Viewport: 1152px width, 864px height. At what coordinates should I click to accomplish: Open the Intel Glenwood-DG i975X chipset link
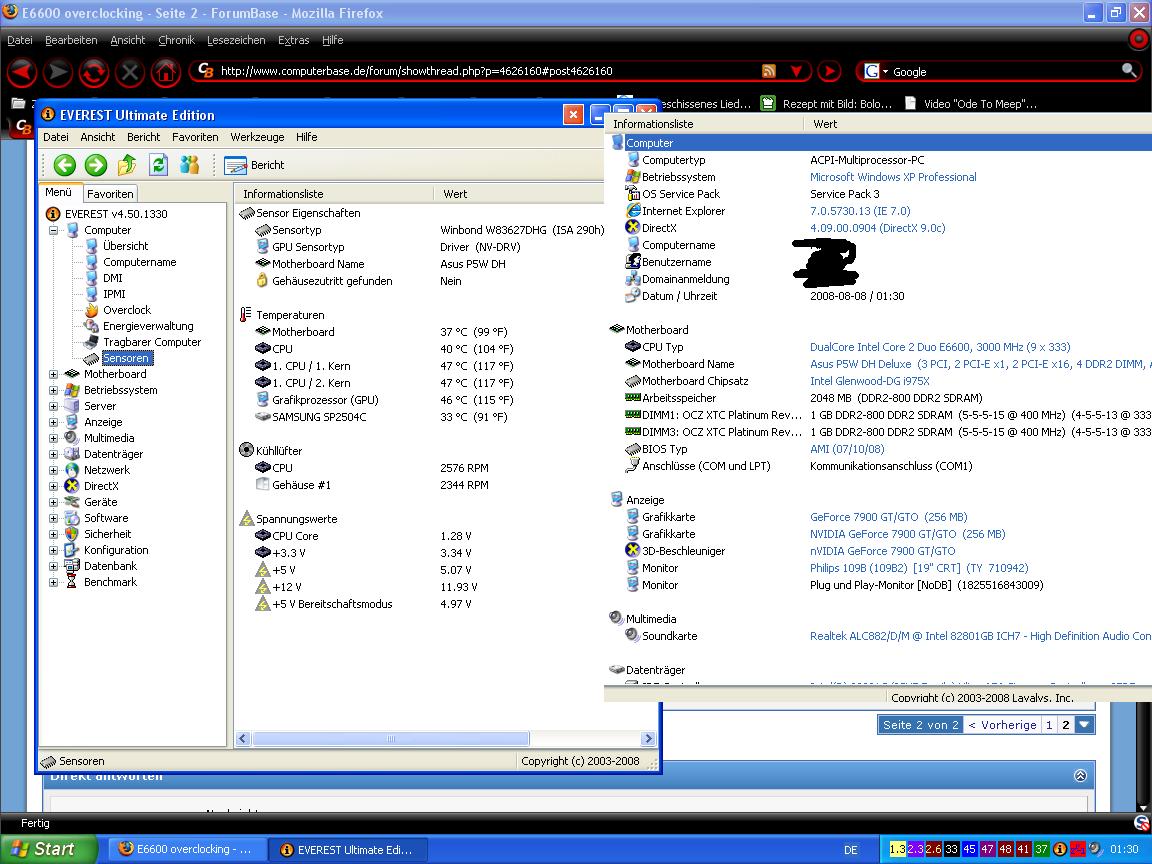pos(869,381)
